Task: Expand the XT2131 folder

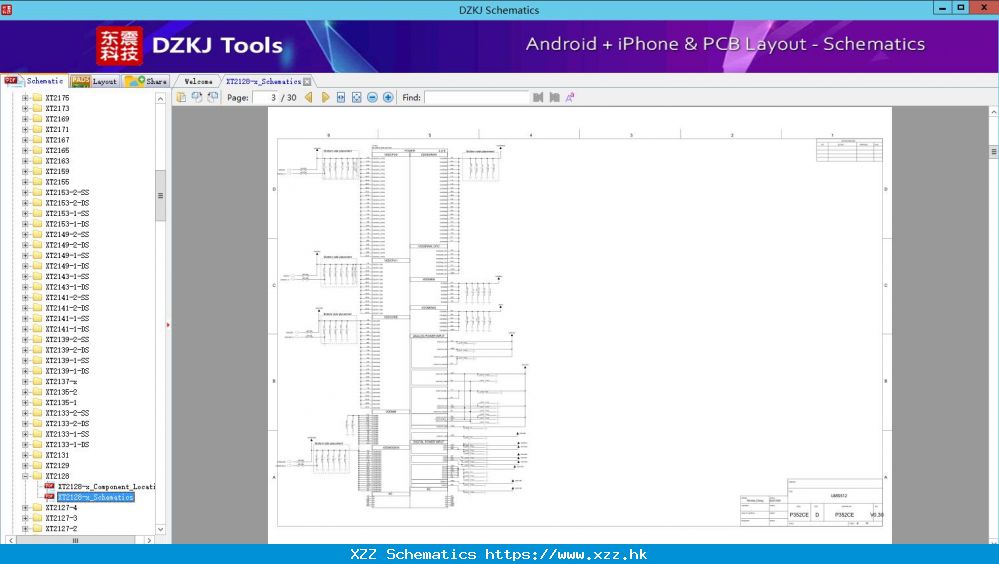Action: point(25,455)
